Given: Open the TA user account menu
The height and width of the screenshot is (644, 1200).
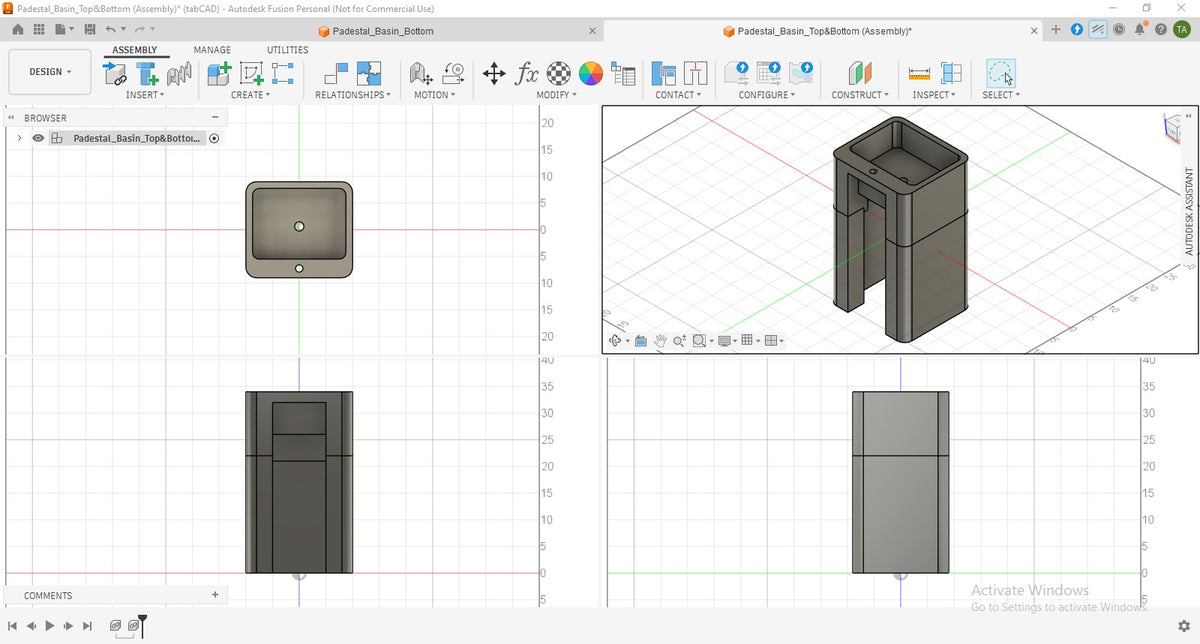Looking at the screenshot, I should point(1181,30).
